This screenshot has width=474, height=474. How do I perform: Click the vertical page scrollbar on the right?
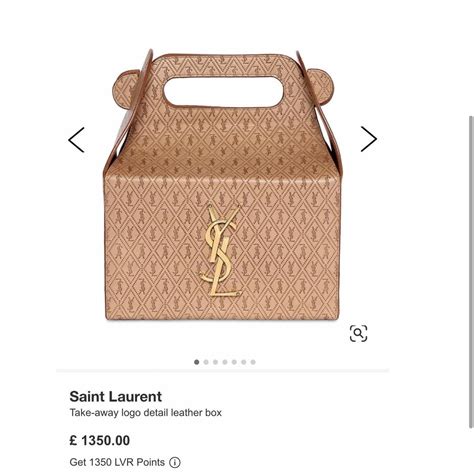coord(471,272)
